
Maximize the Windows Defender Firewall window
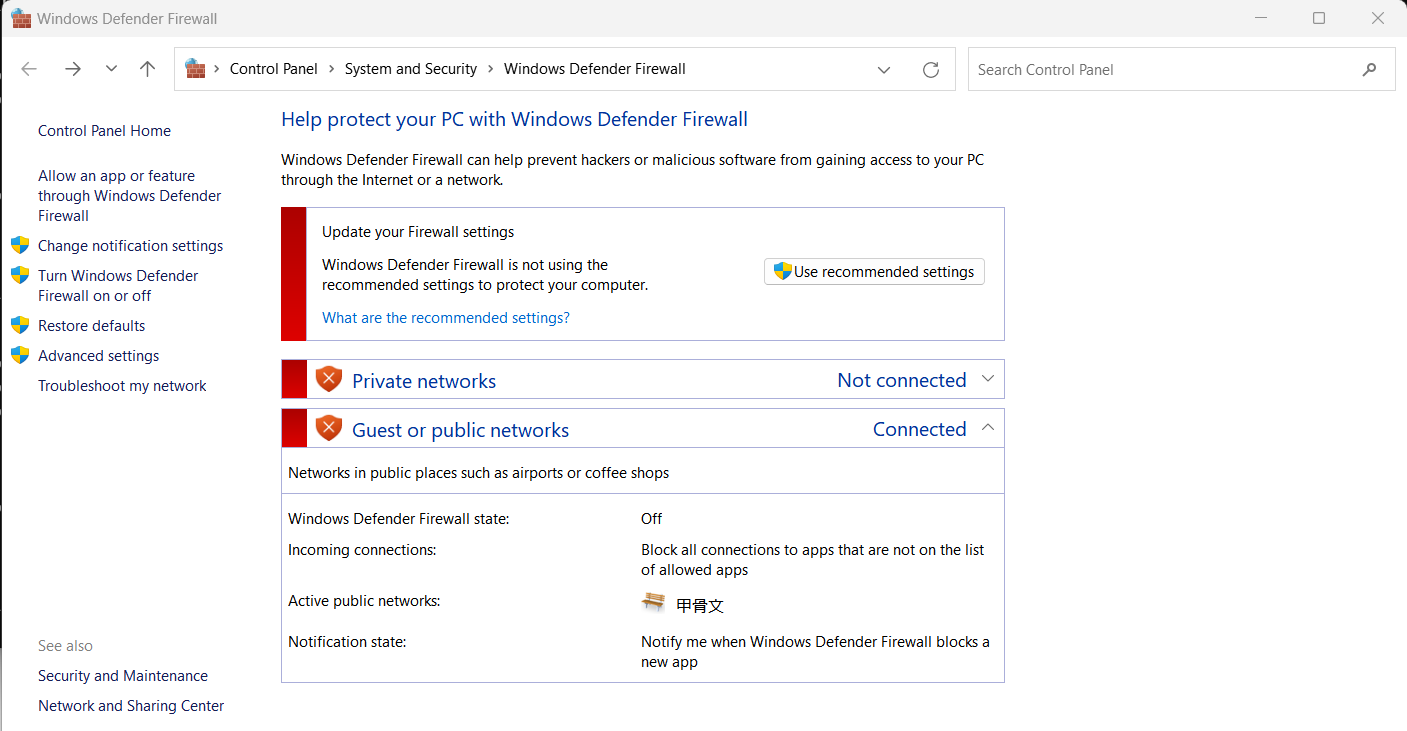click(x=1319, y=18)
